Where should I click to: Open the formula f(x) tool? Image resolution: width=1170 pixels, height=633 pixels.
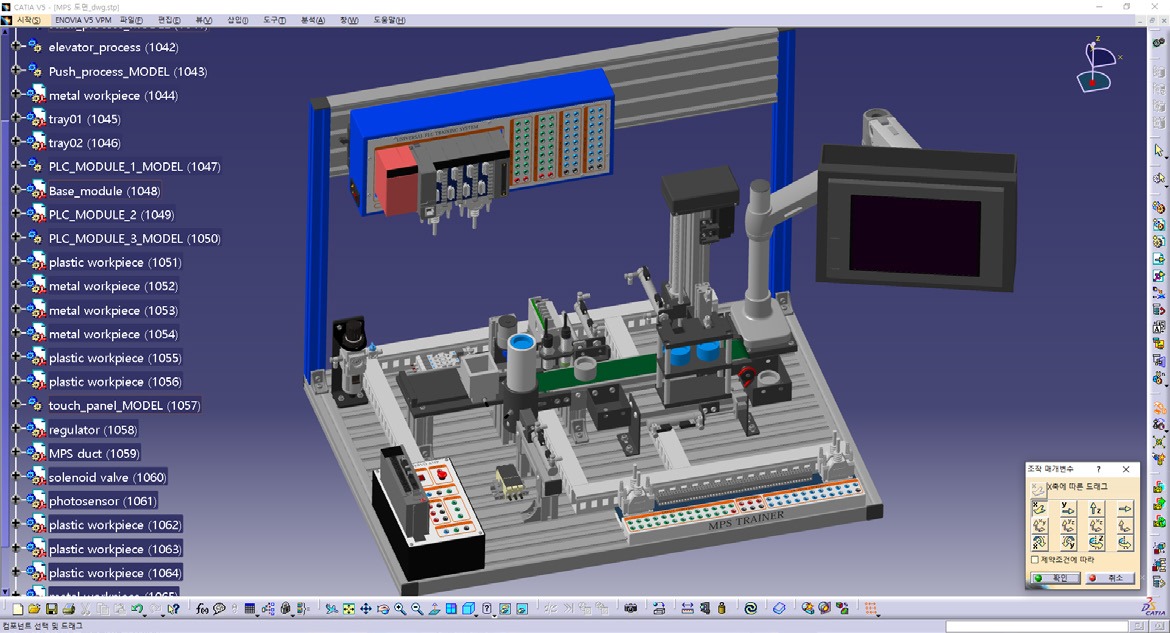(x=202, y=609)
